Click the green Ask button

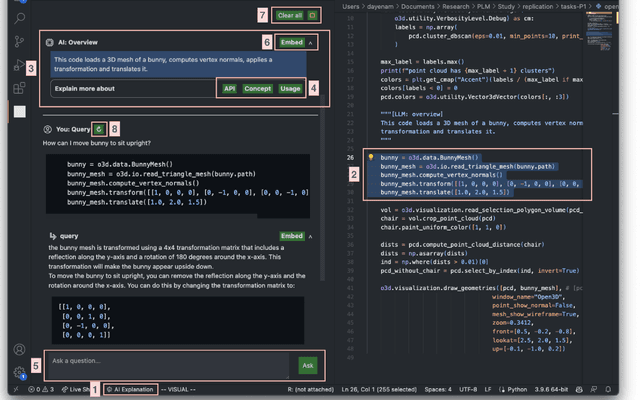tap(307, 365)
